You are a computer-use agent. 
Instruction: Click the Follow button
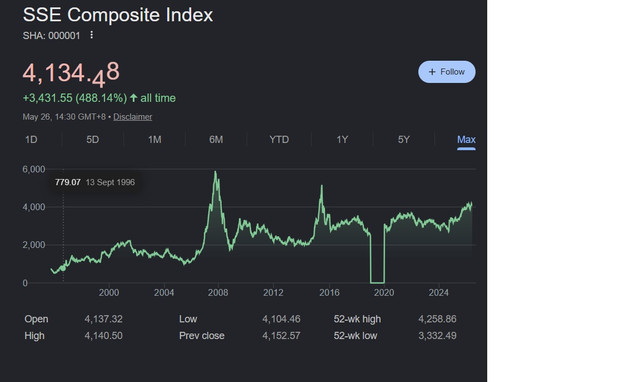[447, 72]
